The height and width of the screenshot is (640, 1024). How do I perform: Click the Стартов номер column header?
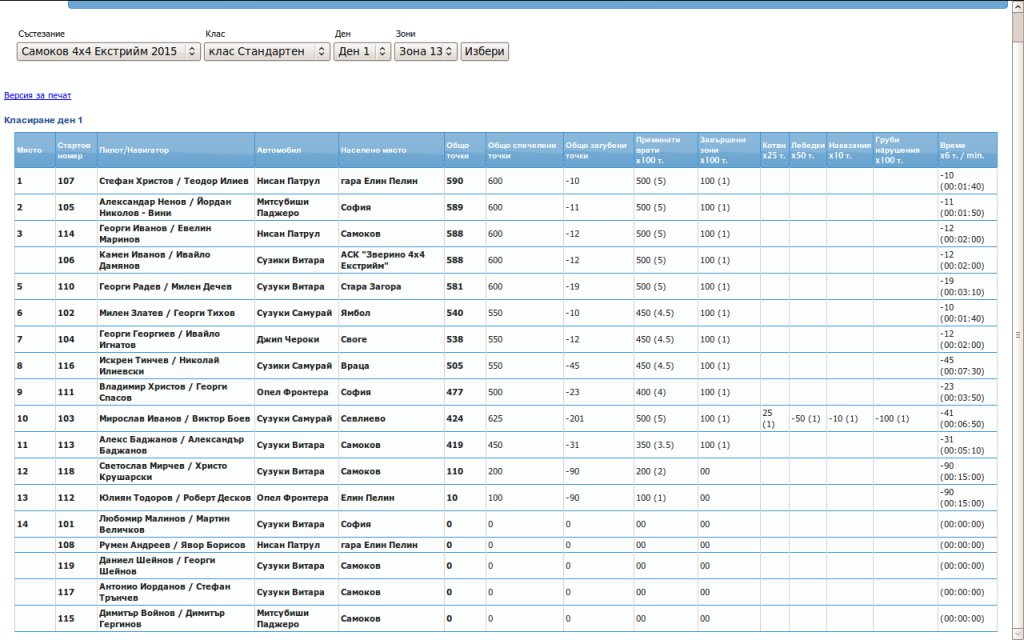pyautogui.click(x=75, y=150)
